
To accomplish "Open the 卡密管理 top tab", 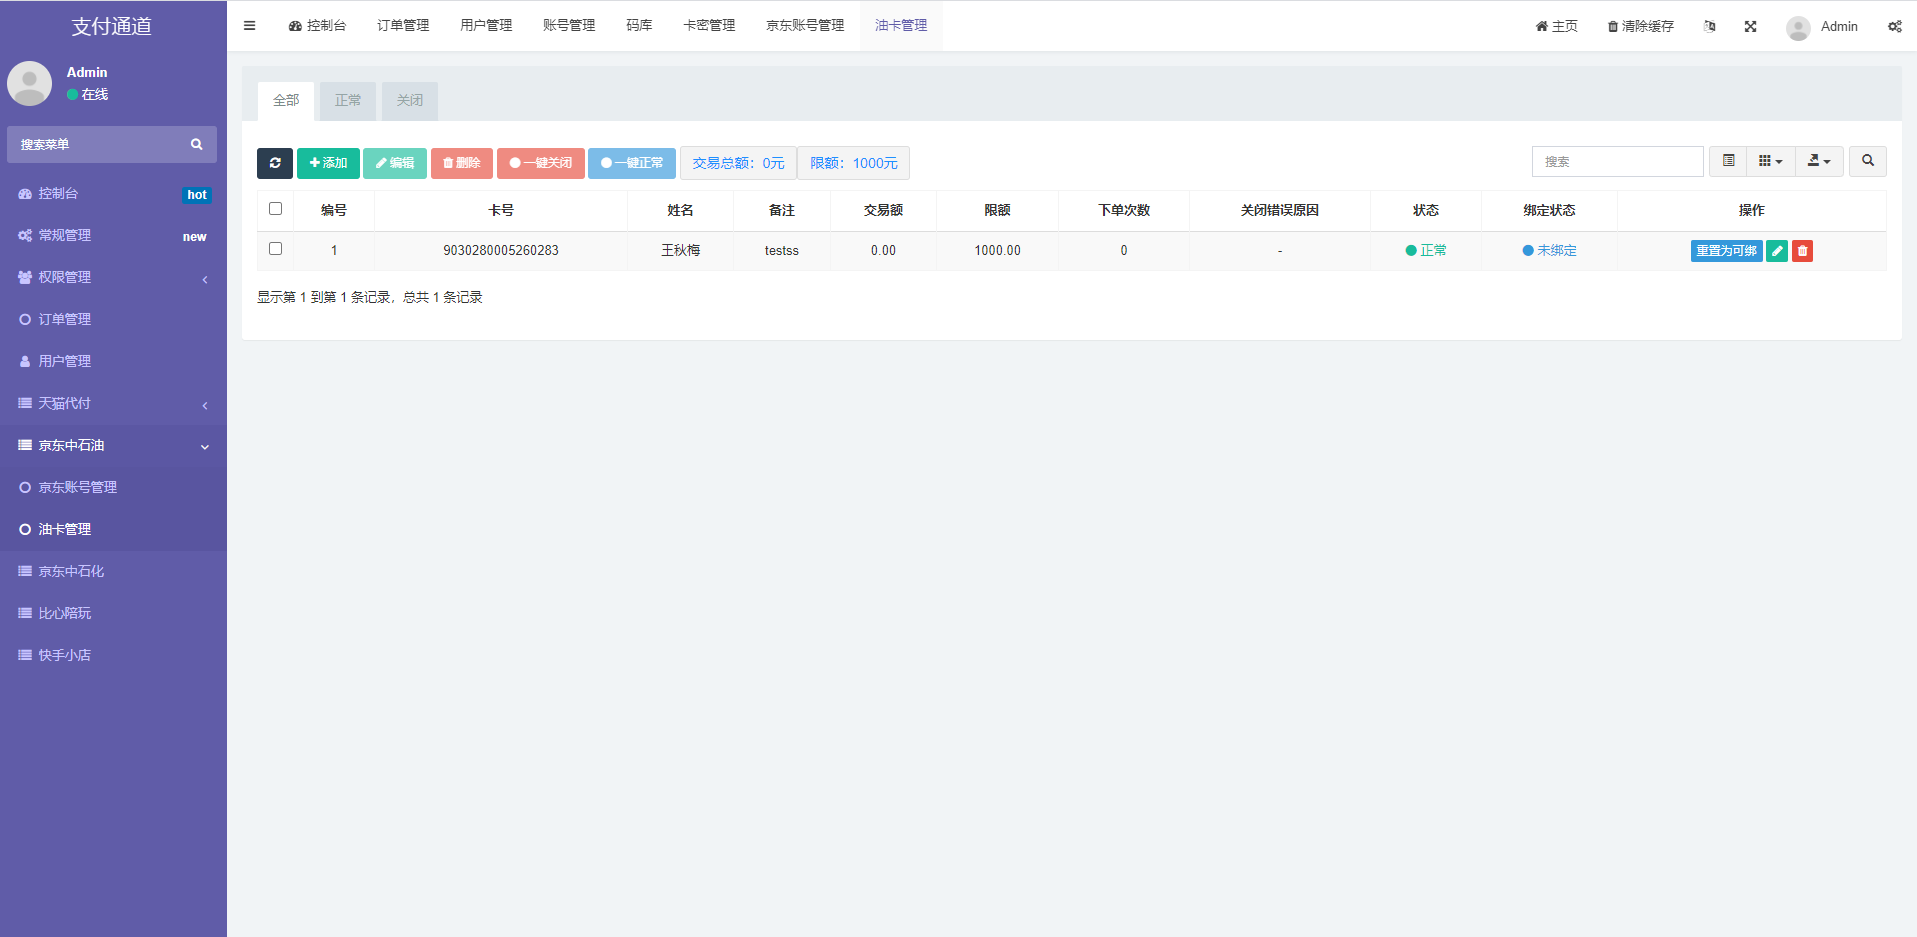I will (709, 26).
